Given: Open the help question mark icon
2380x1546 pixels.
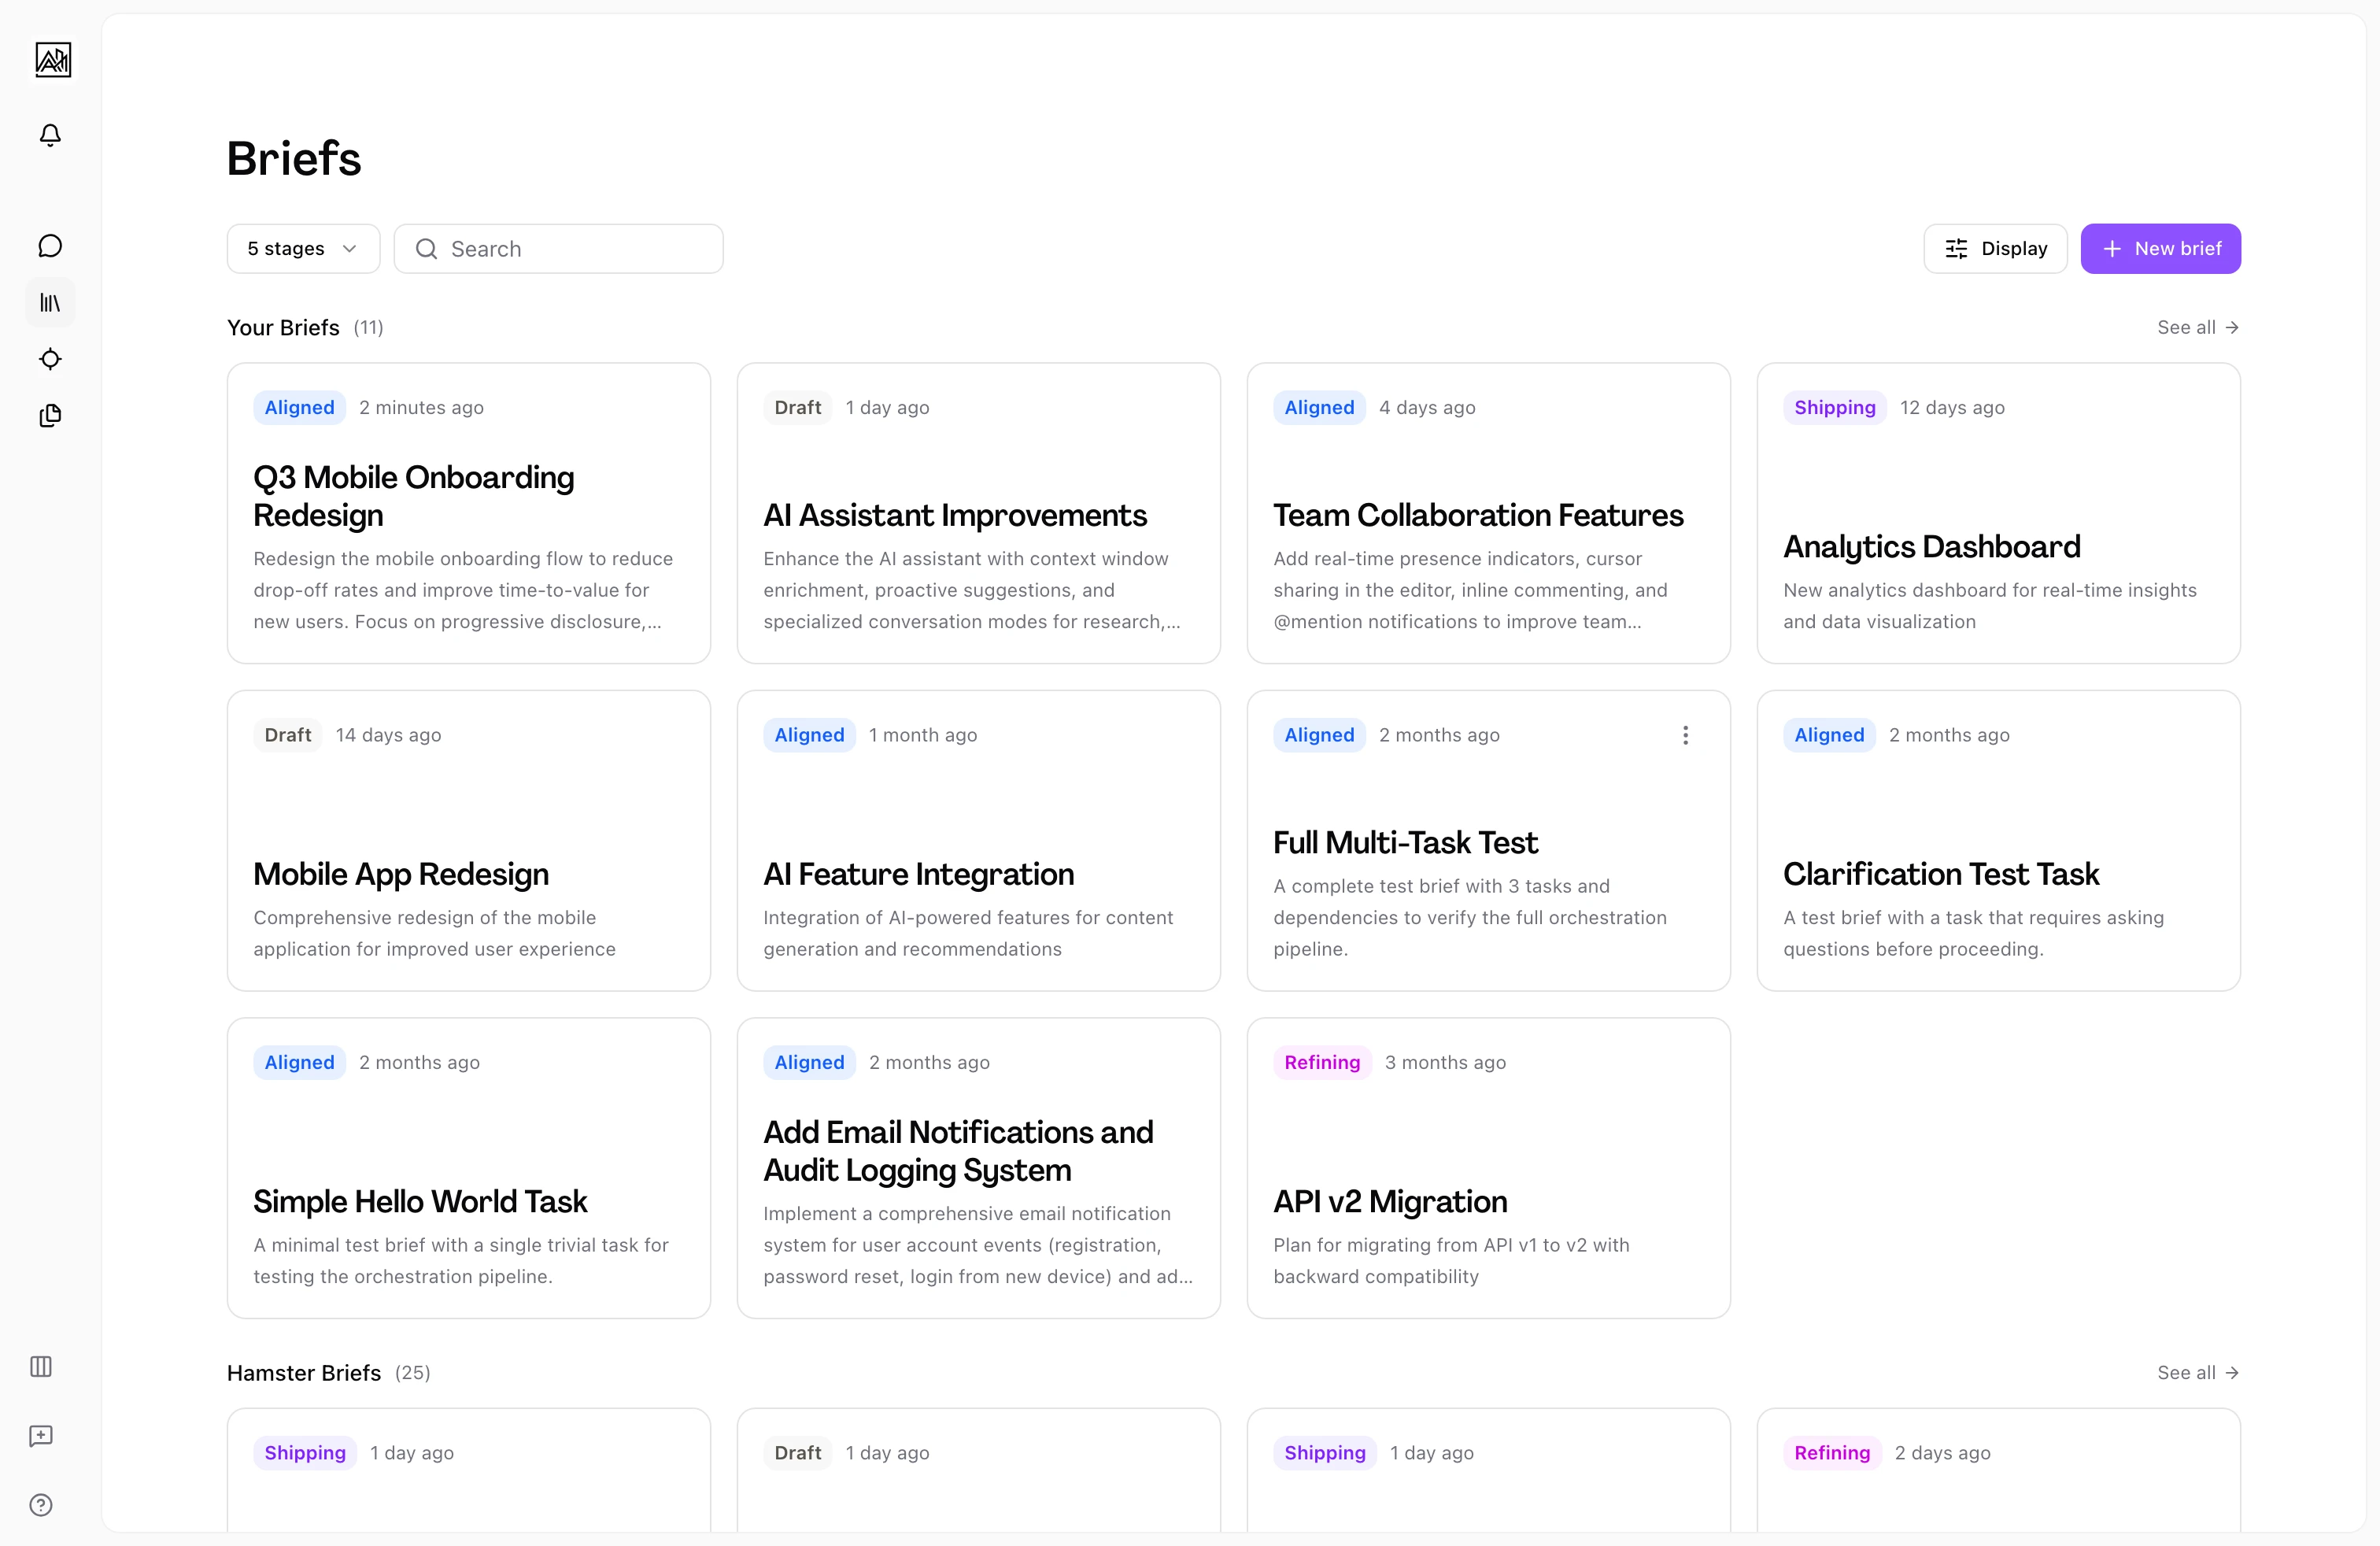Looking at the screenshot, I should 41,1505.
